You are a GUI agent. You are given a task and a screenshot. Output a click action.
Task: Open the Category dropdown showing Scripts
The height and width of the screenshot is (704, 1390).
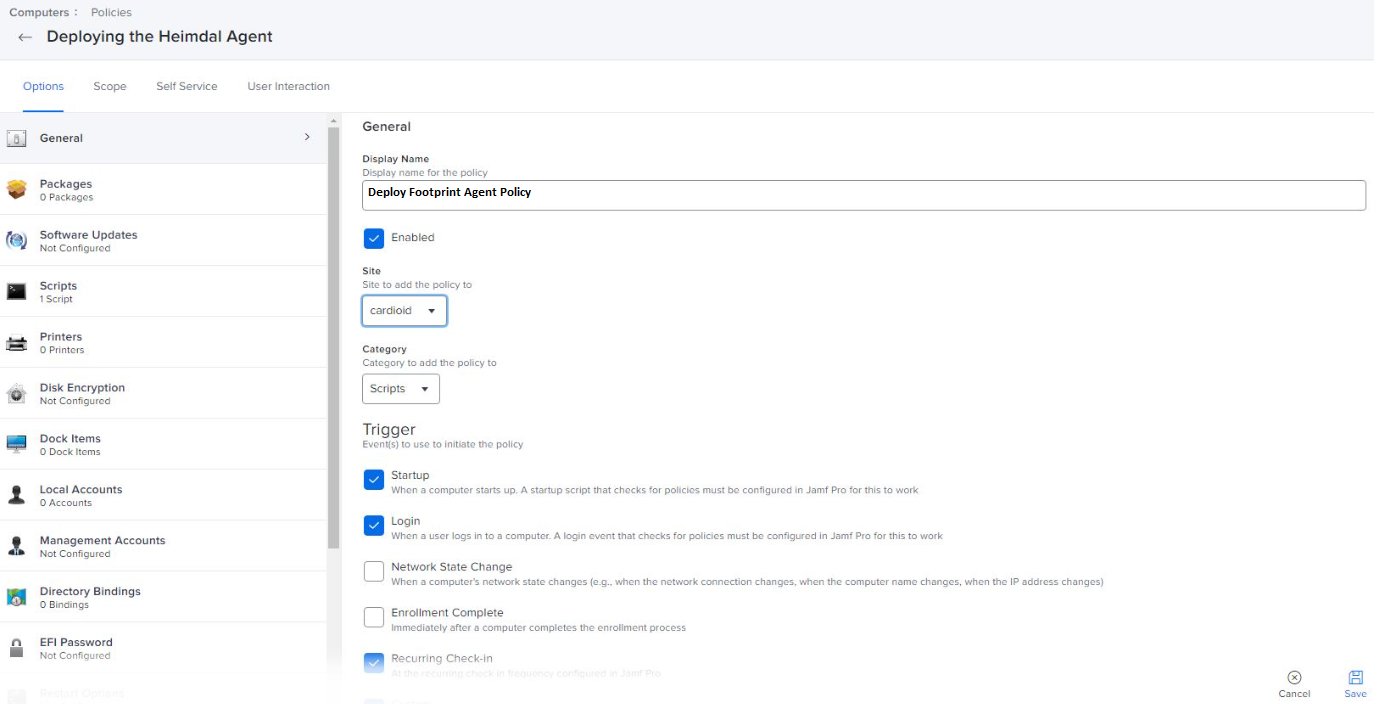click(x=401, y=389)
